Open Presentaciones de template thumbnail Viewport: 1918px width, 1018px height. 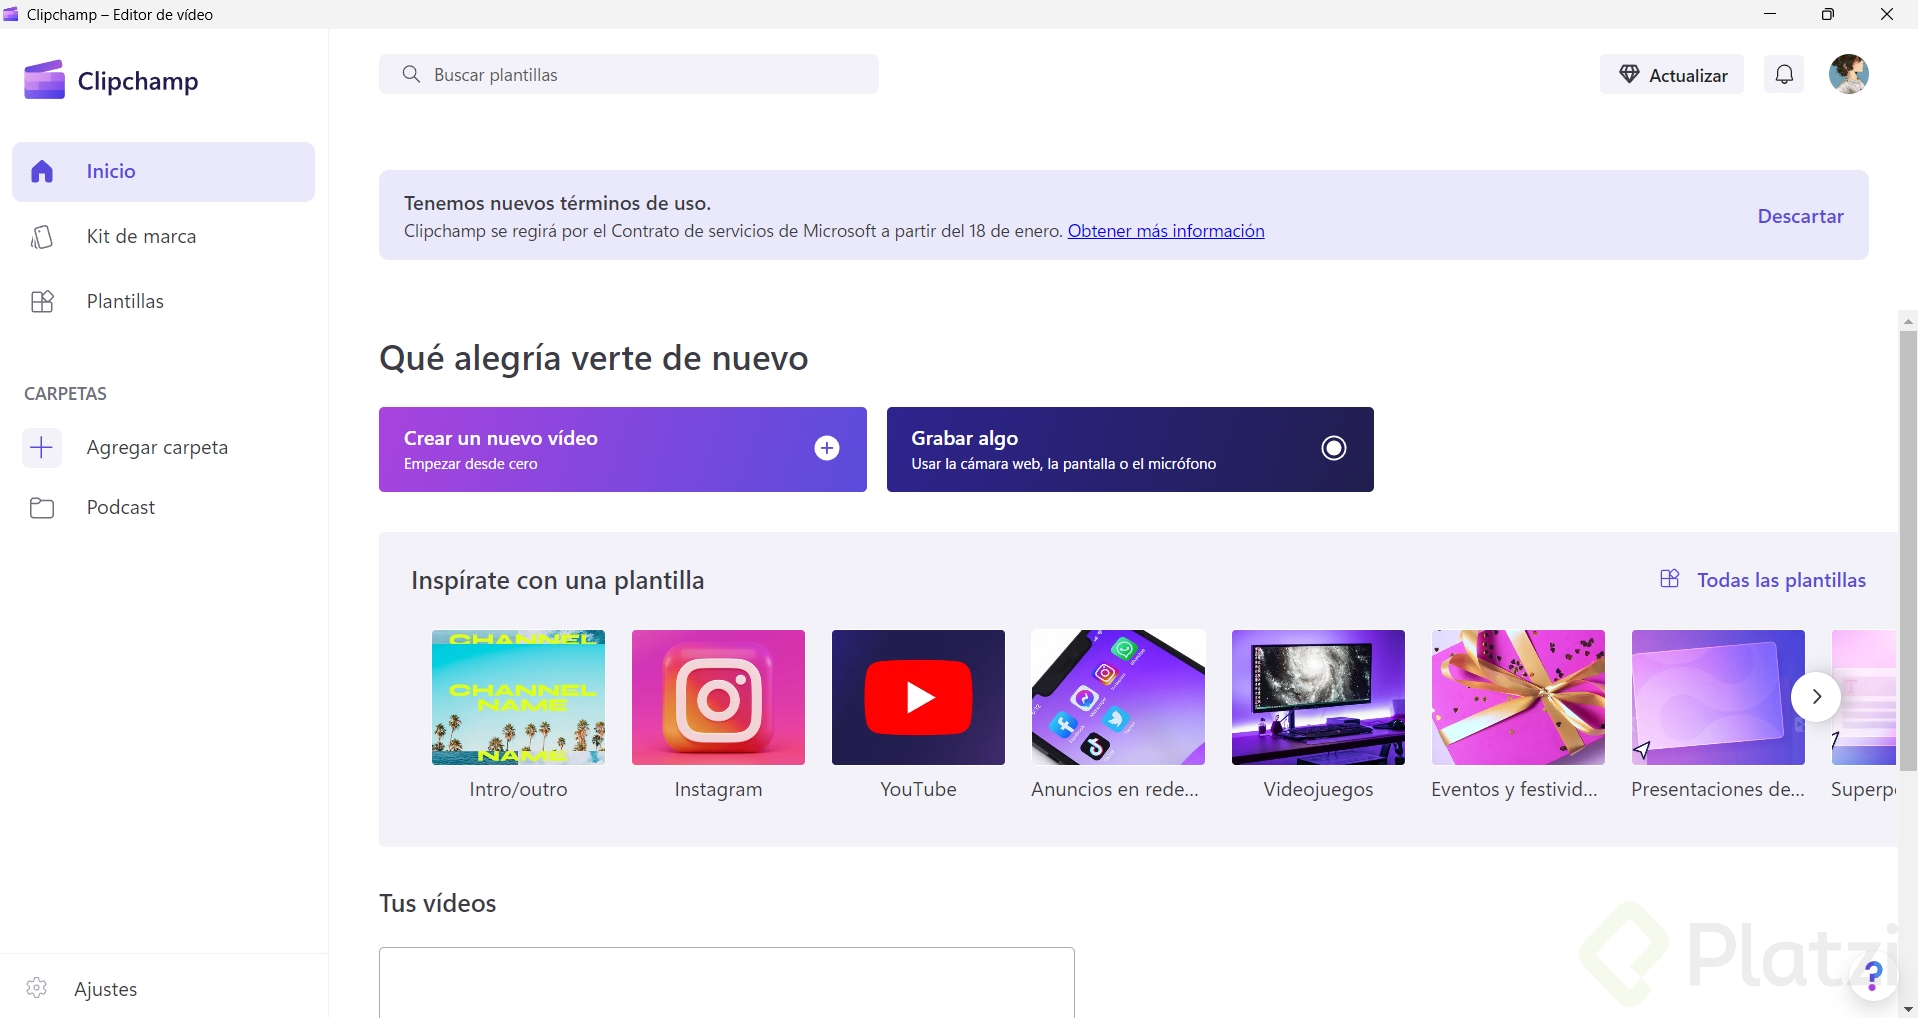pos(1718,697)
